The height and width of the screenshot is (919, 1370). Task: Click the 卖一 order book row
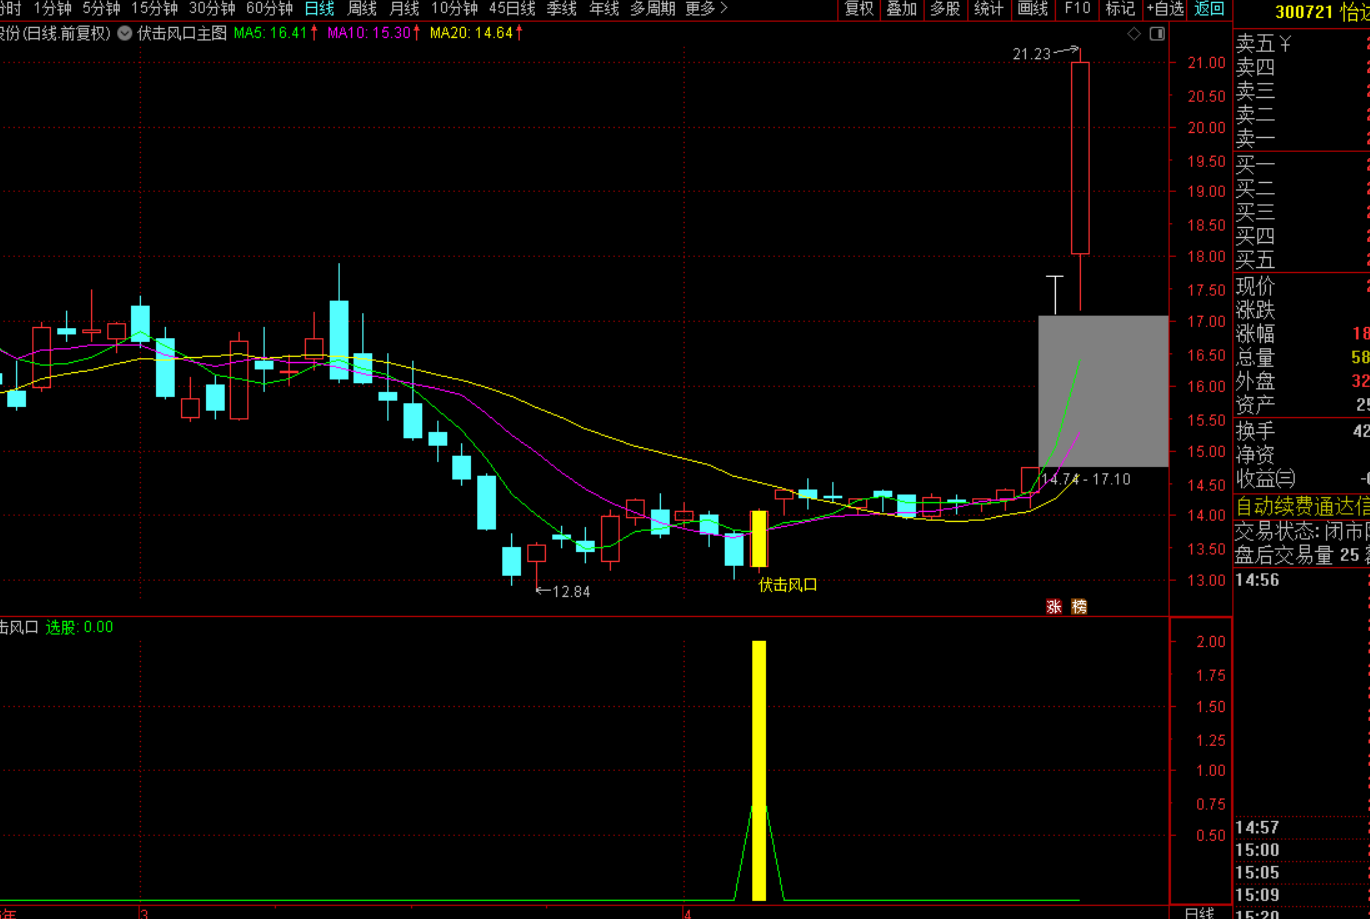tap(1302, 140)
